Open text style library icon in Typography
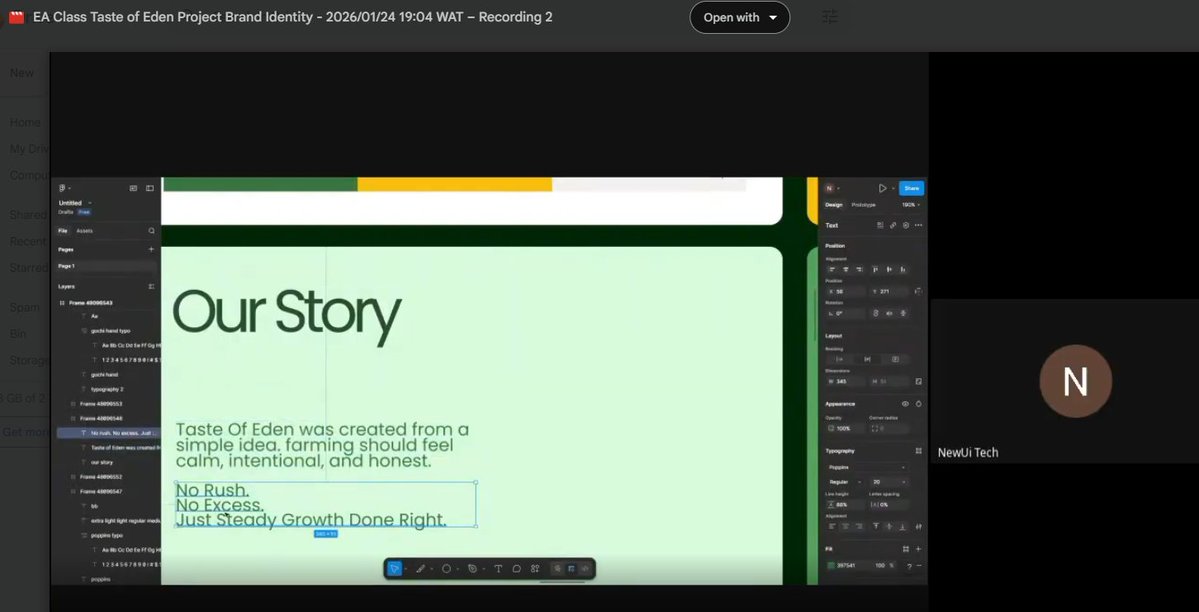The height and width of the screenshot is (612, 1199). (918, 451)
